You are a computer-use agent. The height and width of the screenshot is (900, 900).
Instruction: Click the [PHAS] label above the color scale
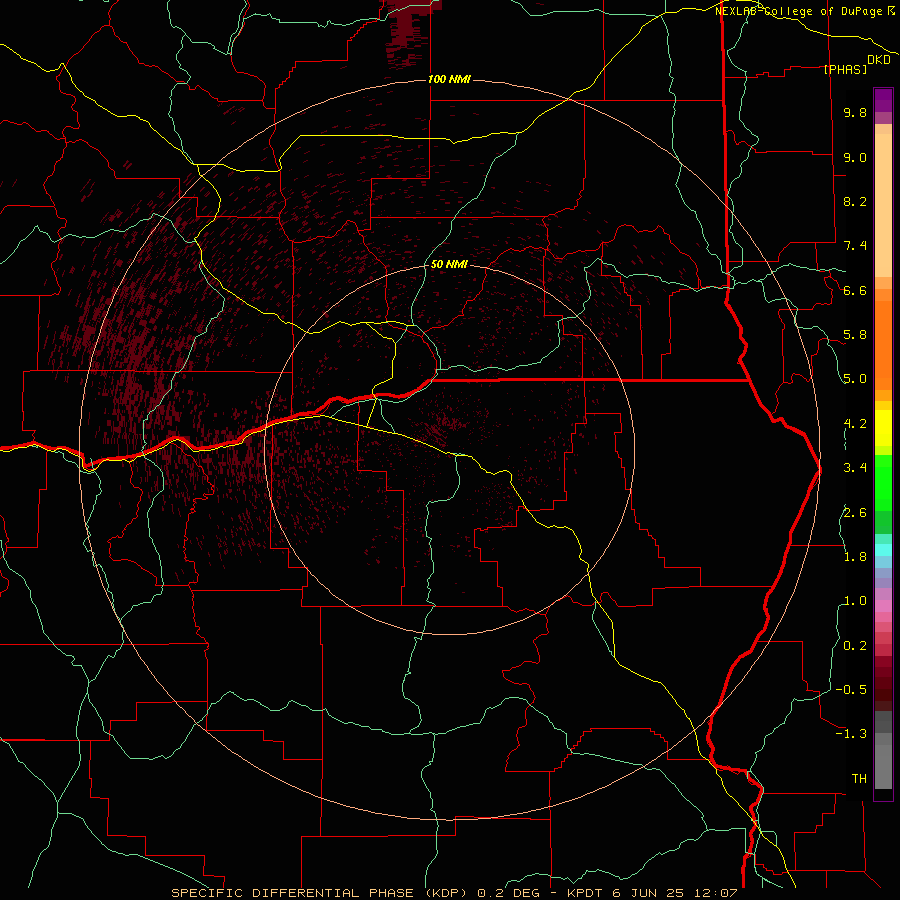(x=845, y=70)
